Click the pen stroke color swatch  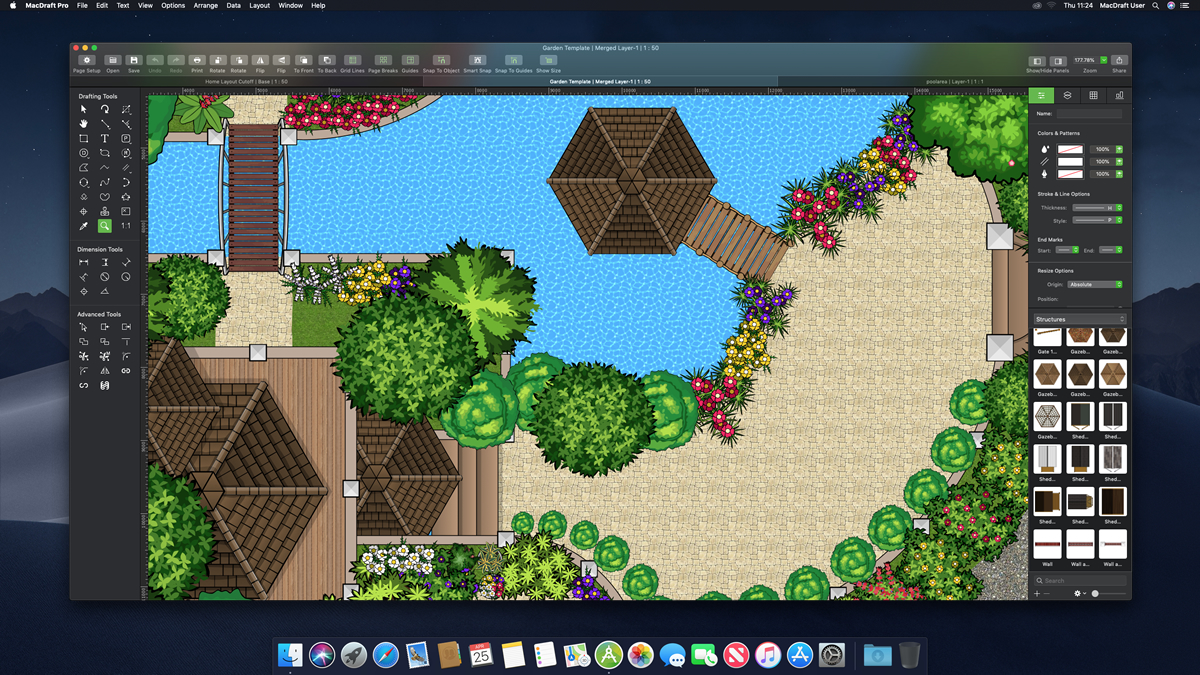coord(1070,173)
